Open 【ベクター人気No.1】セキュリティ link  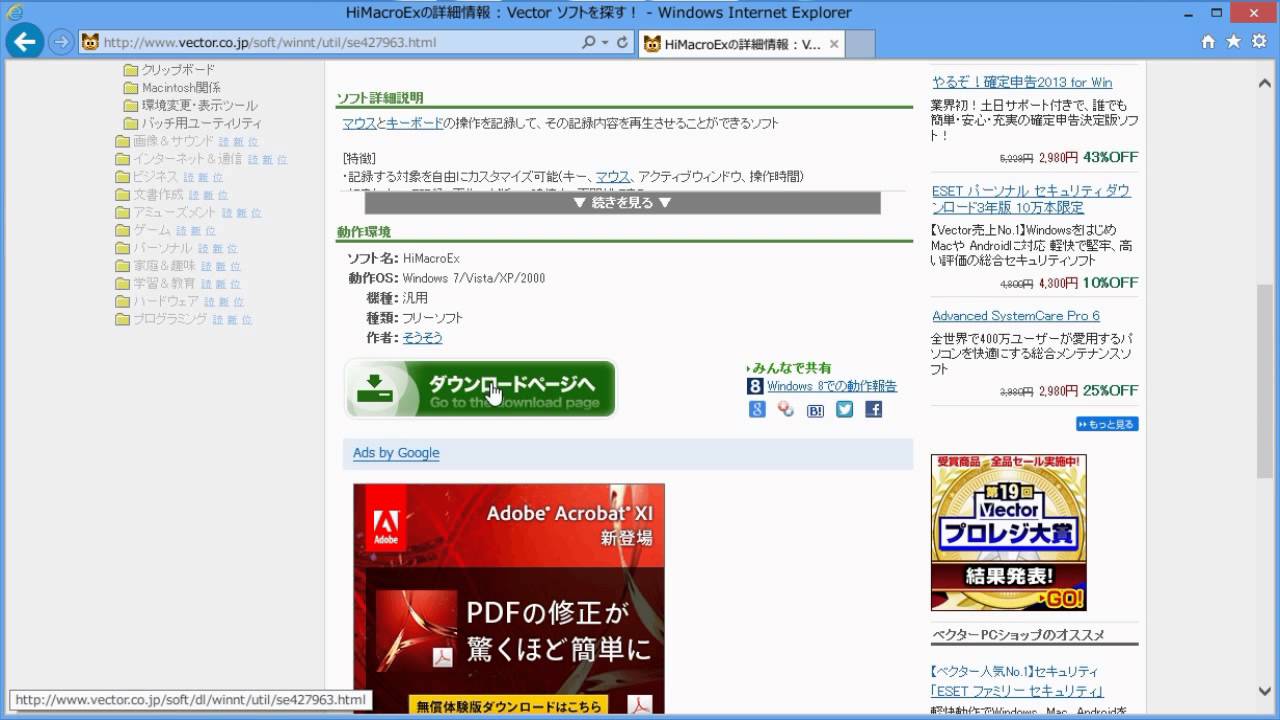(x=1014, y=671)
